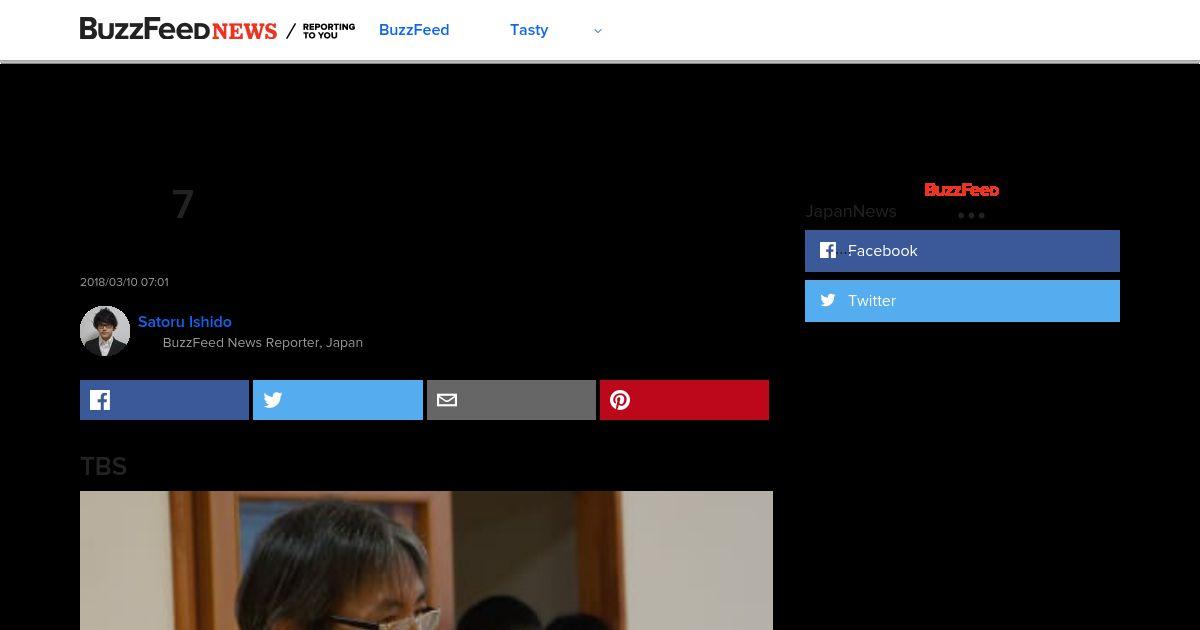Viewport: 1200px width, 630px height.
Task: Expand the header chevron dropdown
Action: (598, 31)
